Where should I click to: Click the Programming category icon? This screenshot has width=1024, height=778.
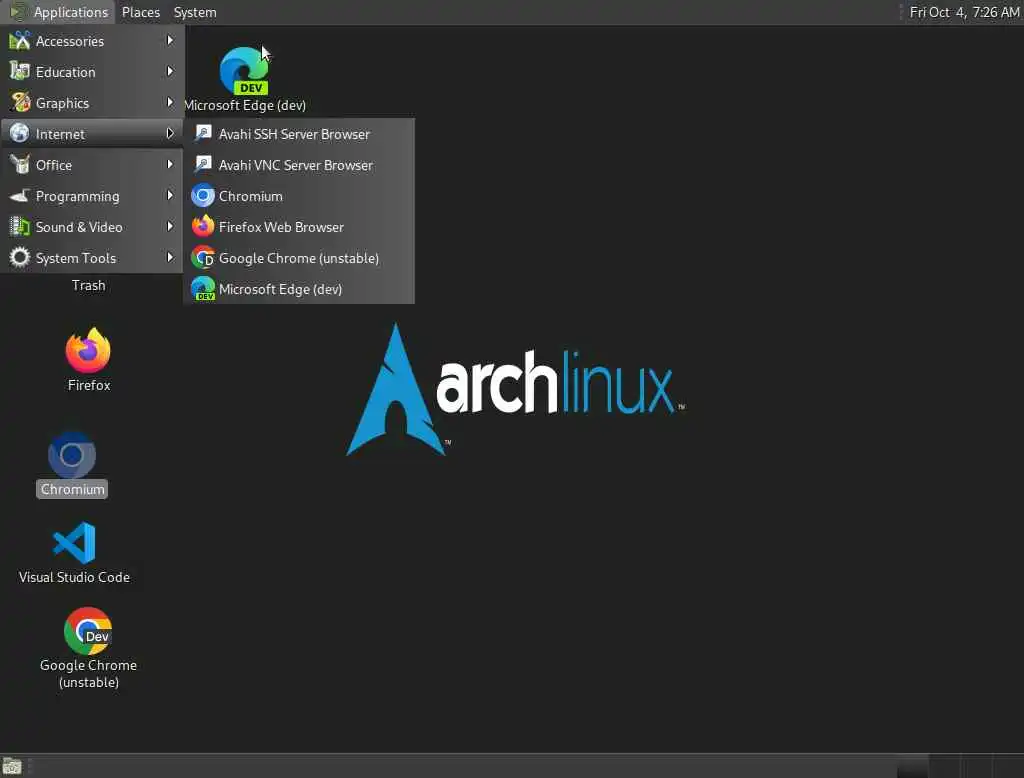[20, 195]
